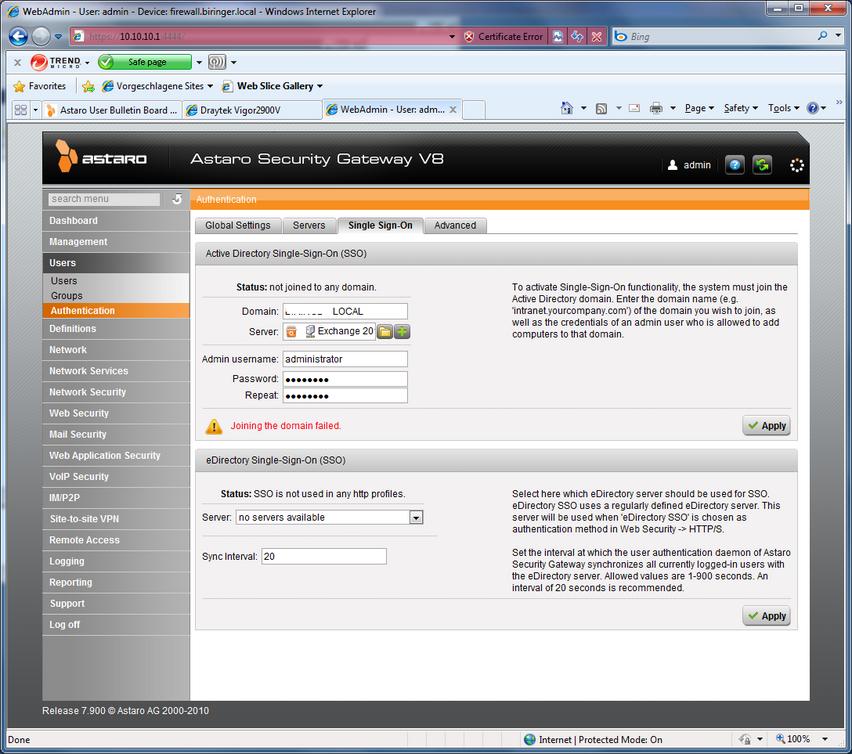Viewport: 852px width, 754px height.
Task: Click the Repeat password field
Action: pos(345,395)
